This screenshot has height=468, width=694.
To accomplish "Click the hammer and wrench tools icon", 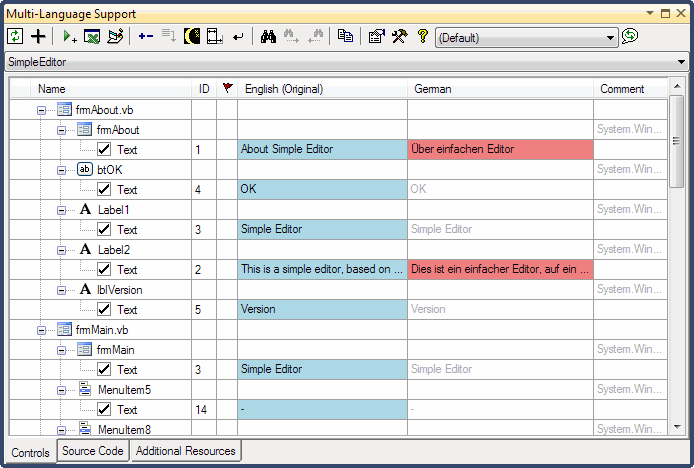I will [x=399, y=37].
